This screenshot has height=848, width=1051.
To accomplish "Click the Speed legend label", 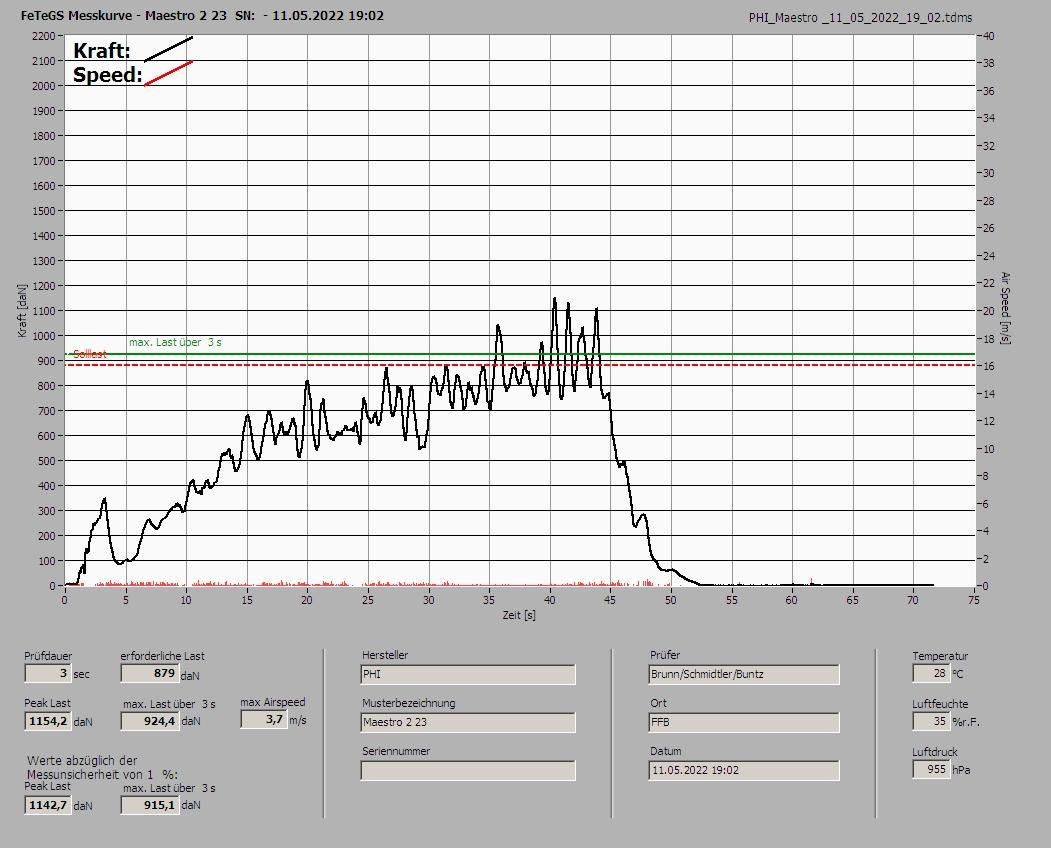I will (107, 75).
